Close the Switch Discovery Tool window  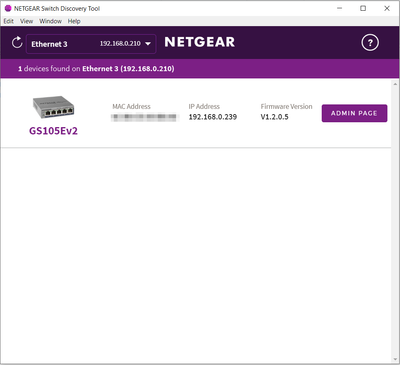click(387, 8)
